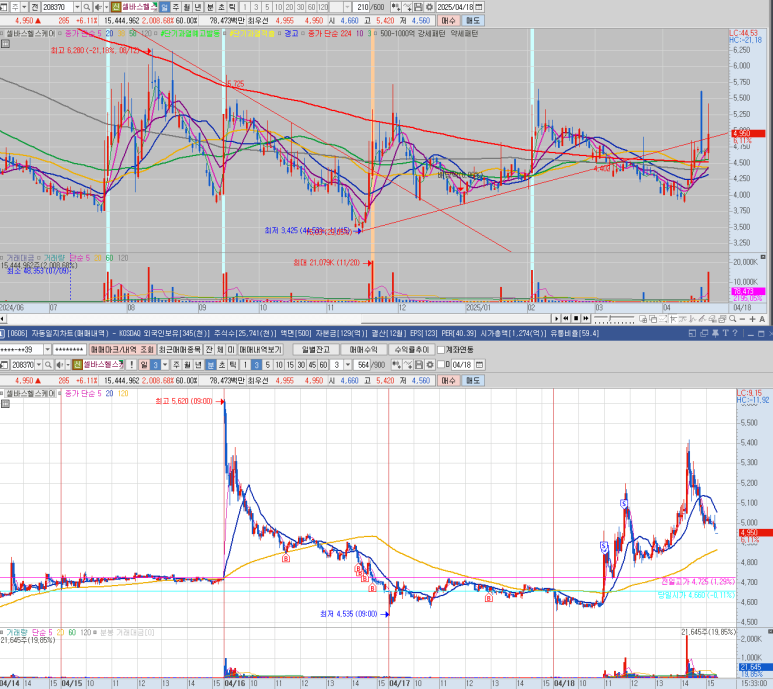The width and height of the screenshot is (773, 689).
Task: Click the save disk icon in the lower chart toolbar
Action: [419, 365]
